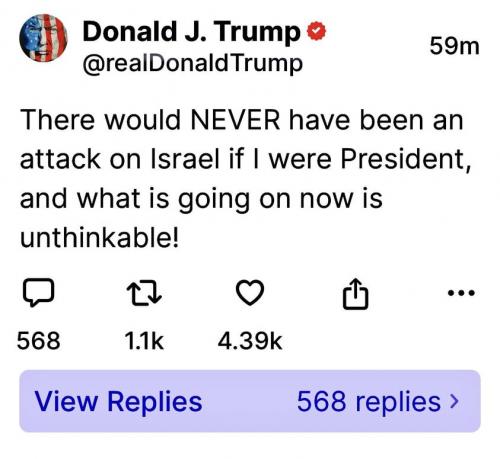The height and width of the screenshot is (459, 500).
Task: Click the word unthinkable! in post
Action: coord(99,238)
